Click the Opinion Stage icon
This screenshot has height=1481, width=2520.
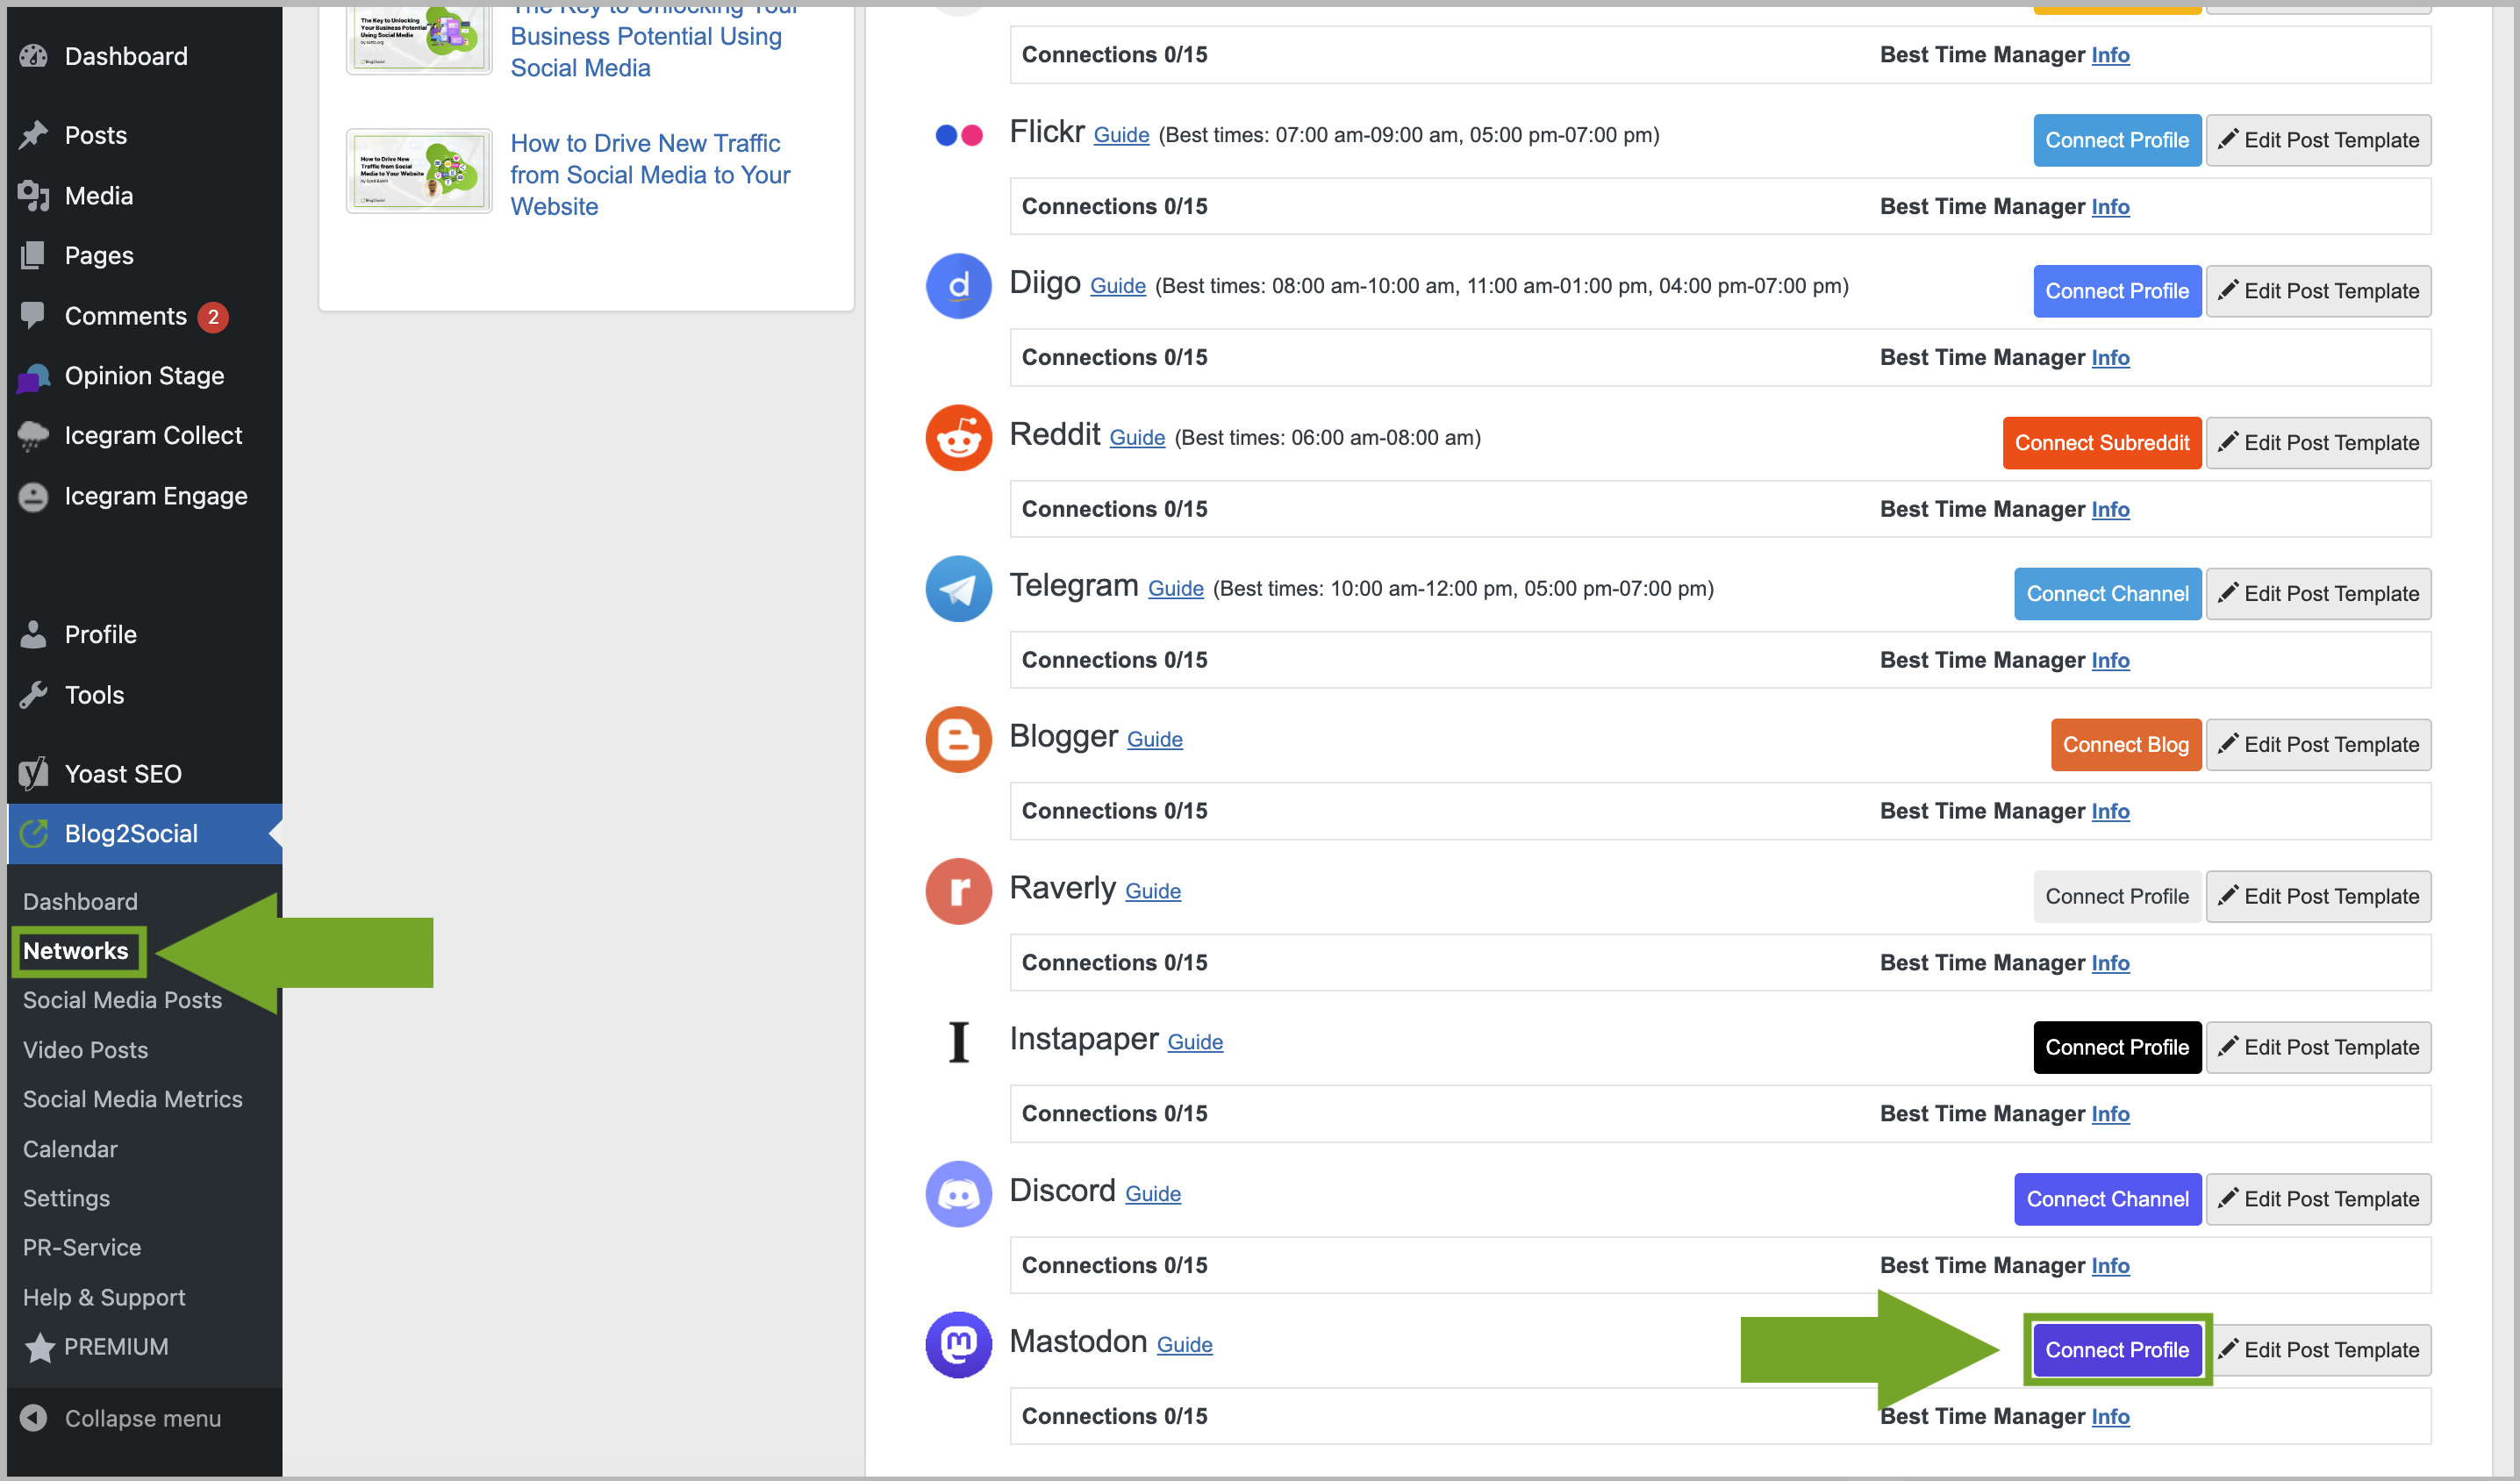(33, 377)
